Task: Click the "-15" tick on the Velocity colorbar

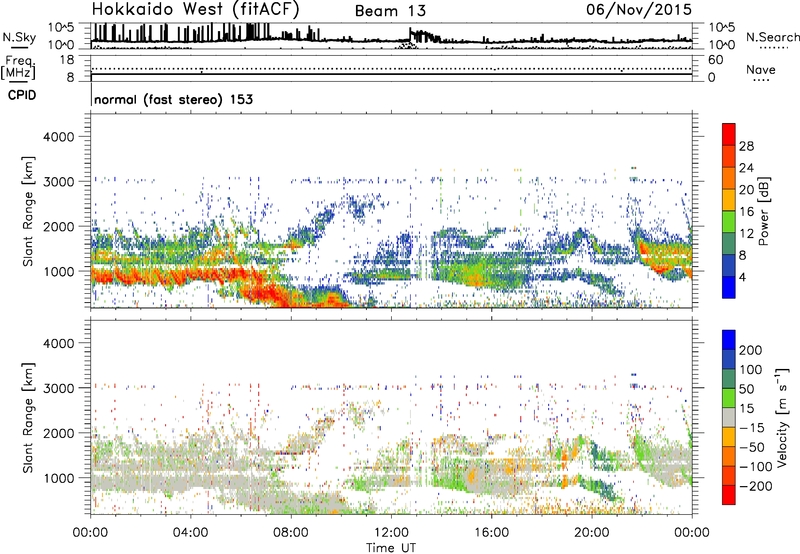Action: [x=752, y=427]
